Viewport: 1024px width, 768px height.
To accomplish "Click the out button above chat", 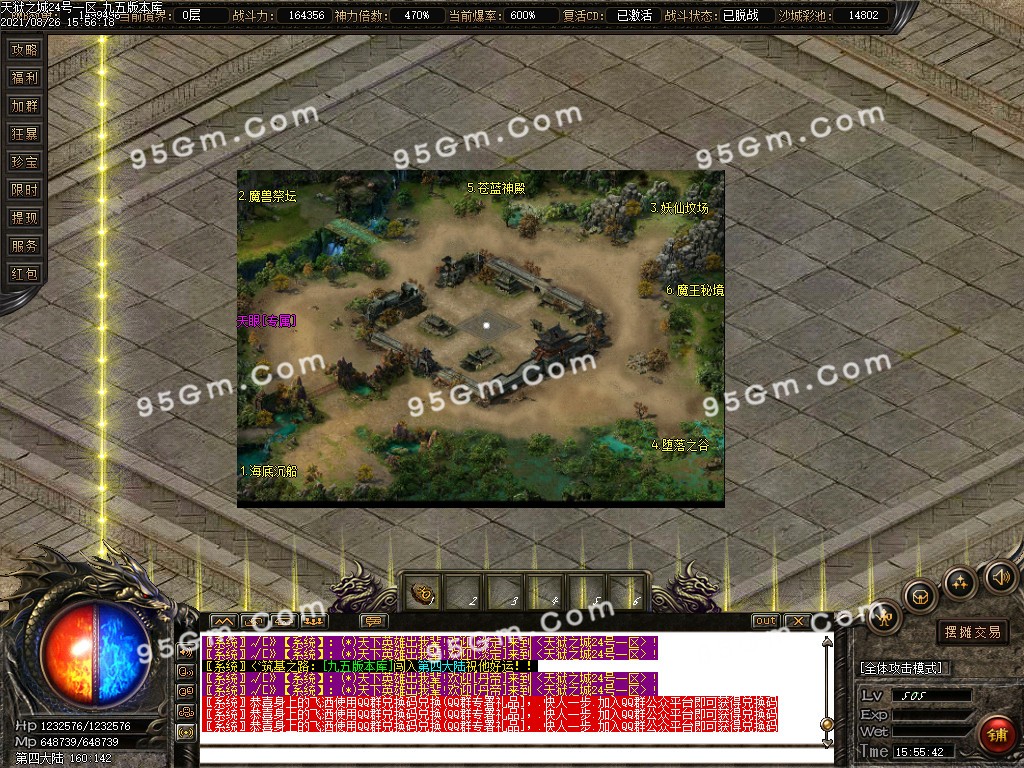I will 765,621.
